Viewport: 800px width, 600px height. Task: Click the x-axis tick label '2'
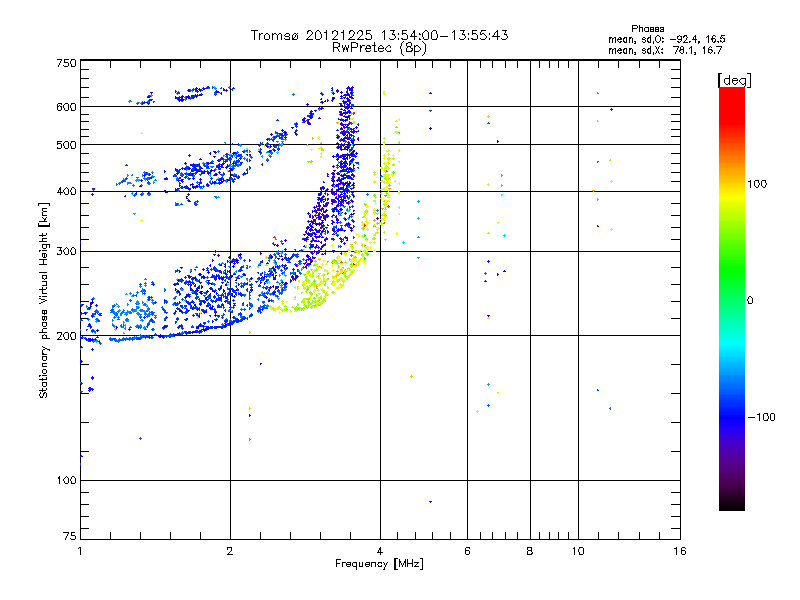coord(230,551)
